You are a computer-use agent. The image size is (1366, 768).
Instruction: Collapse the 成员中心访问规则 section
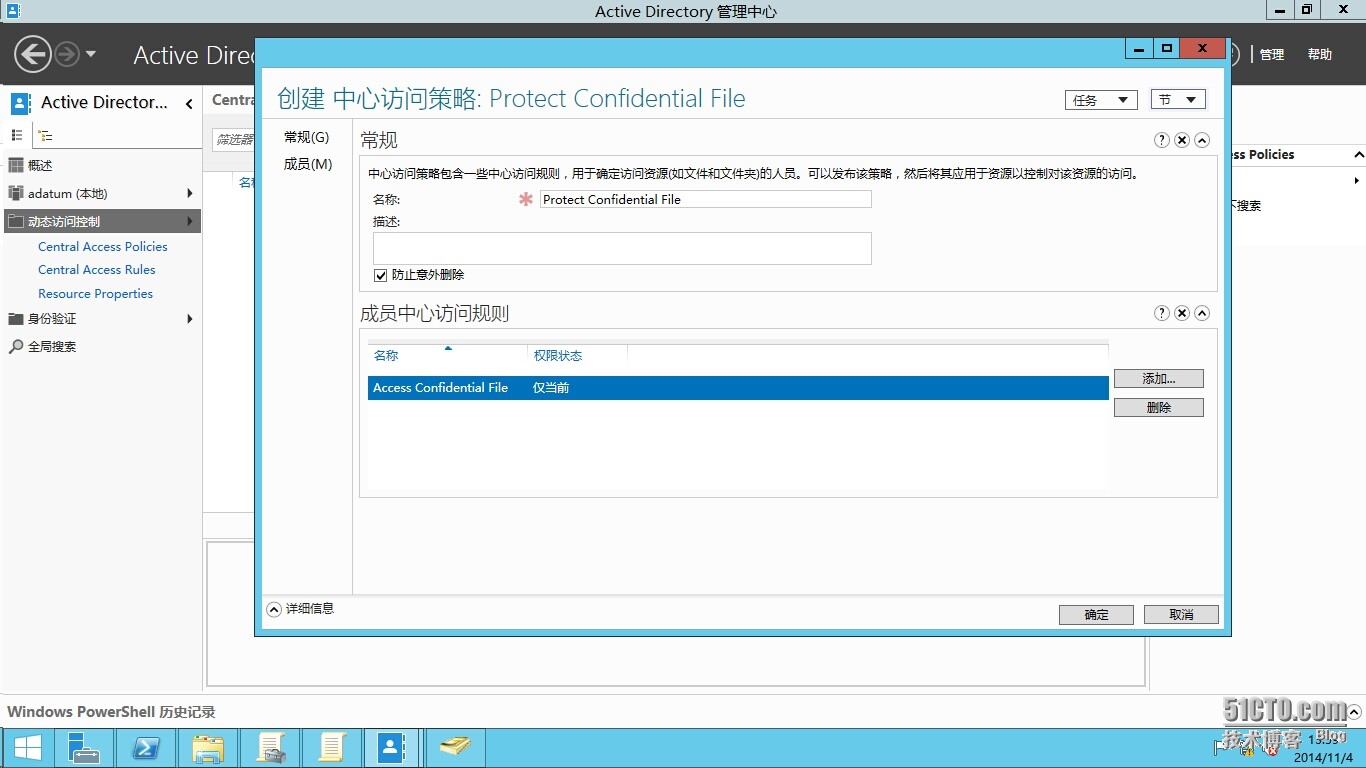1202,313
